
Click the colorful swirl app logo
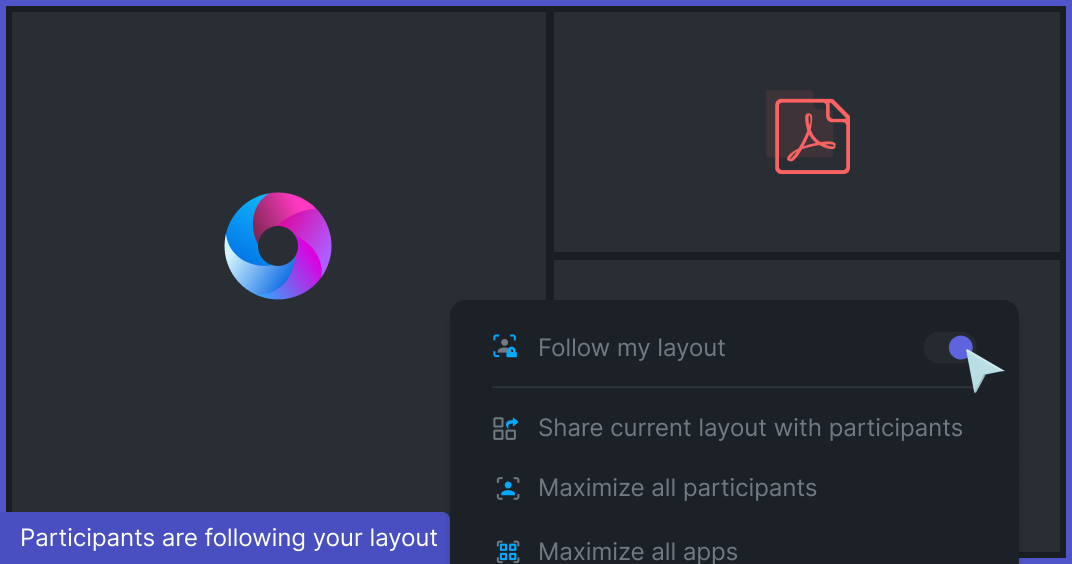[278, 246]
